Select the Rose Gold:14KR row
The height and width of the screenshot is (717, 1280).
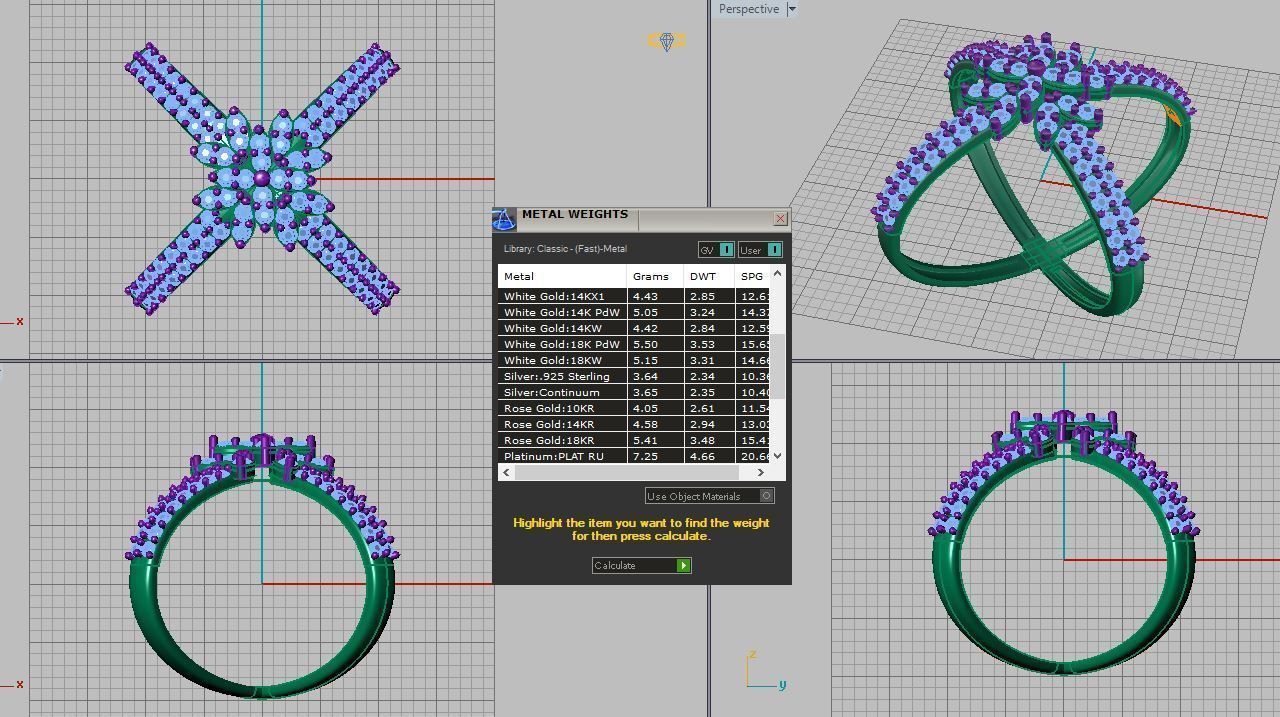[634, 424]
